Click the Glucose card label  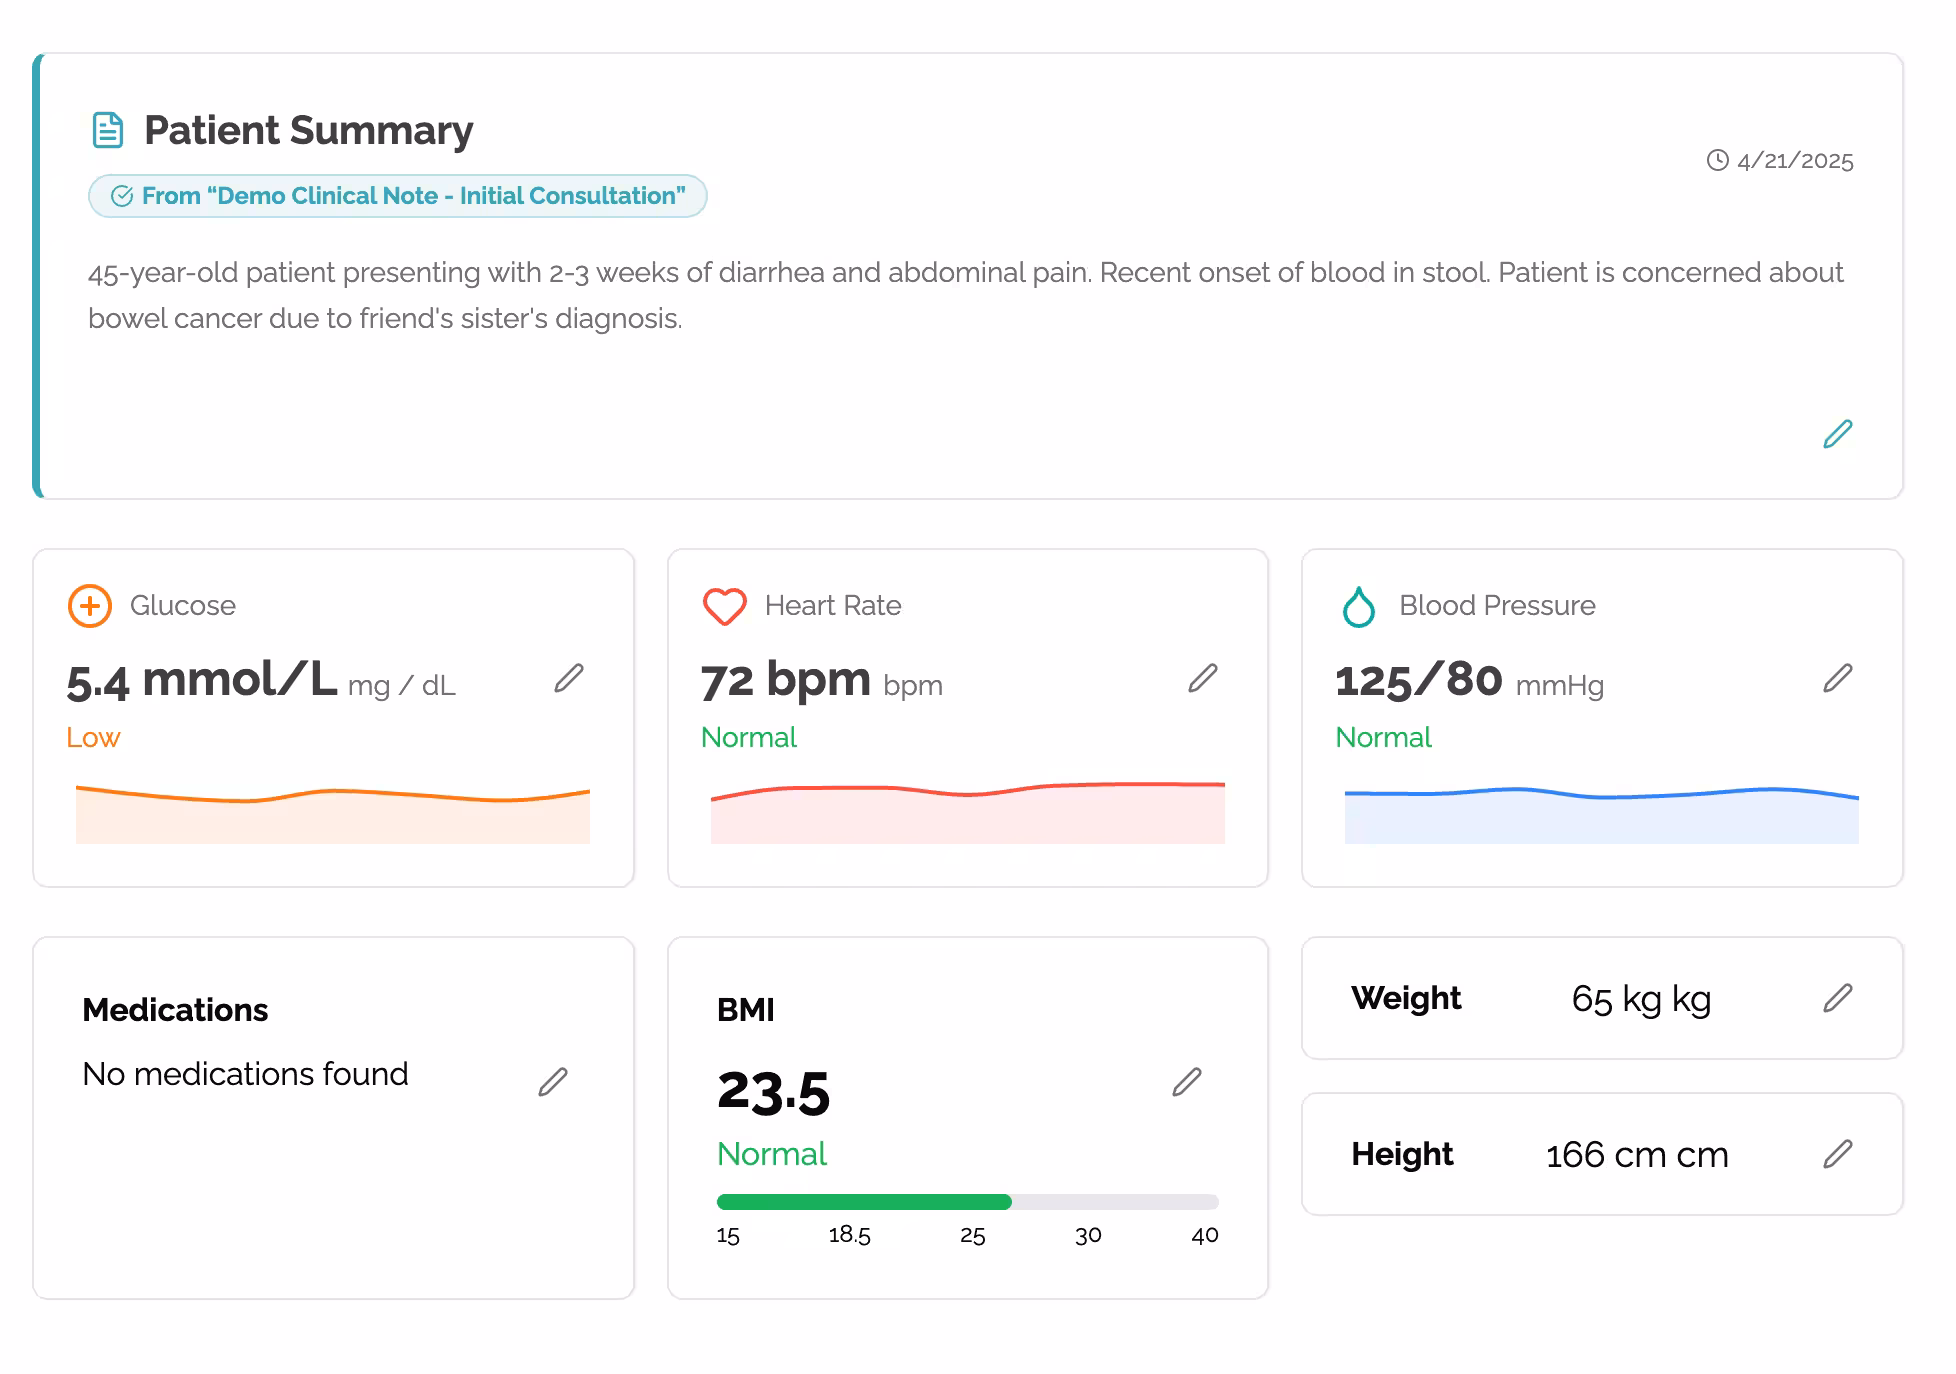[x=183, y=606]
